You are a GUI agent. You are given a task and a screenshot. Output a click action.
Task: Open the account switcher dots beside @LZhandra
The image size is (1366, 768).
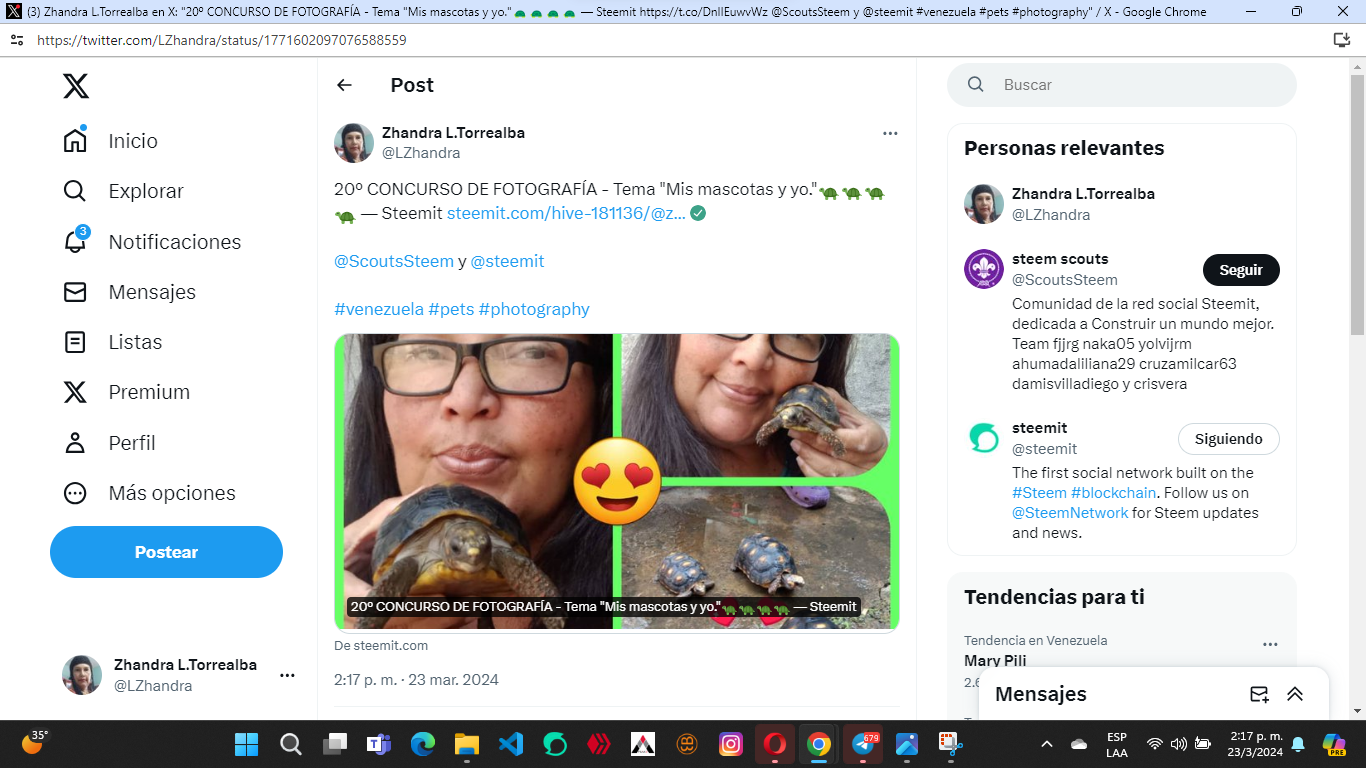tap(287, 676)
